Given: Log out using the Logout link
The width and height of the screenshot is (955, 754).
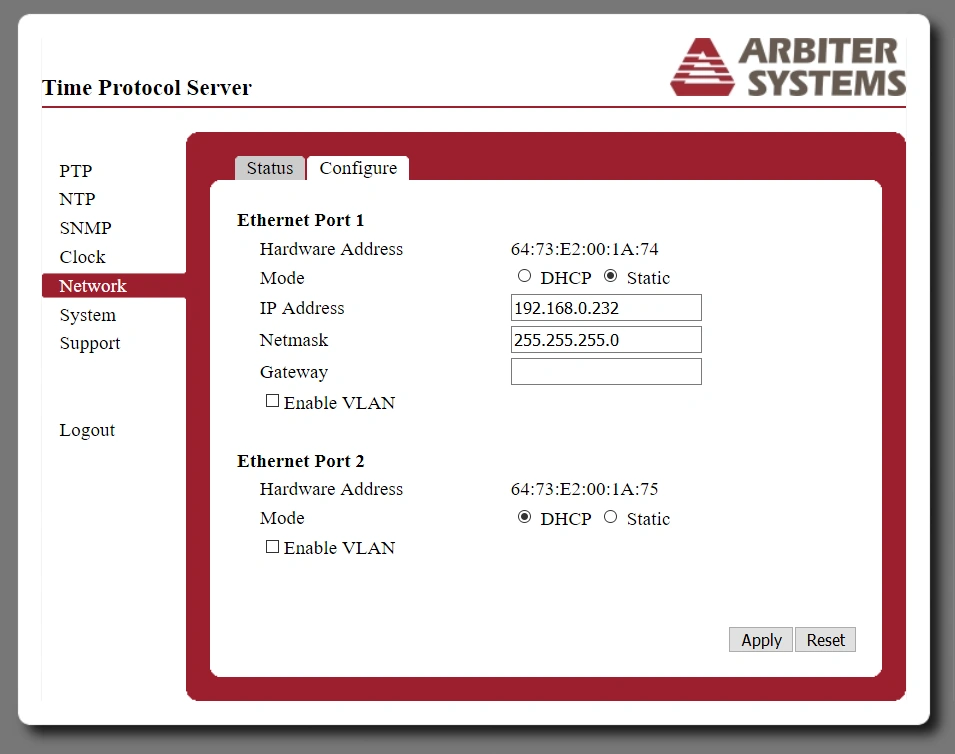Looking at the screenshot, I should [x=87, y=430].
